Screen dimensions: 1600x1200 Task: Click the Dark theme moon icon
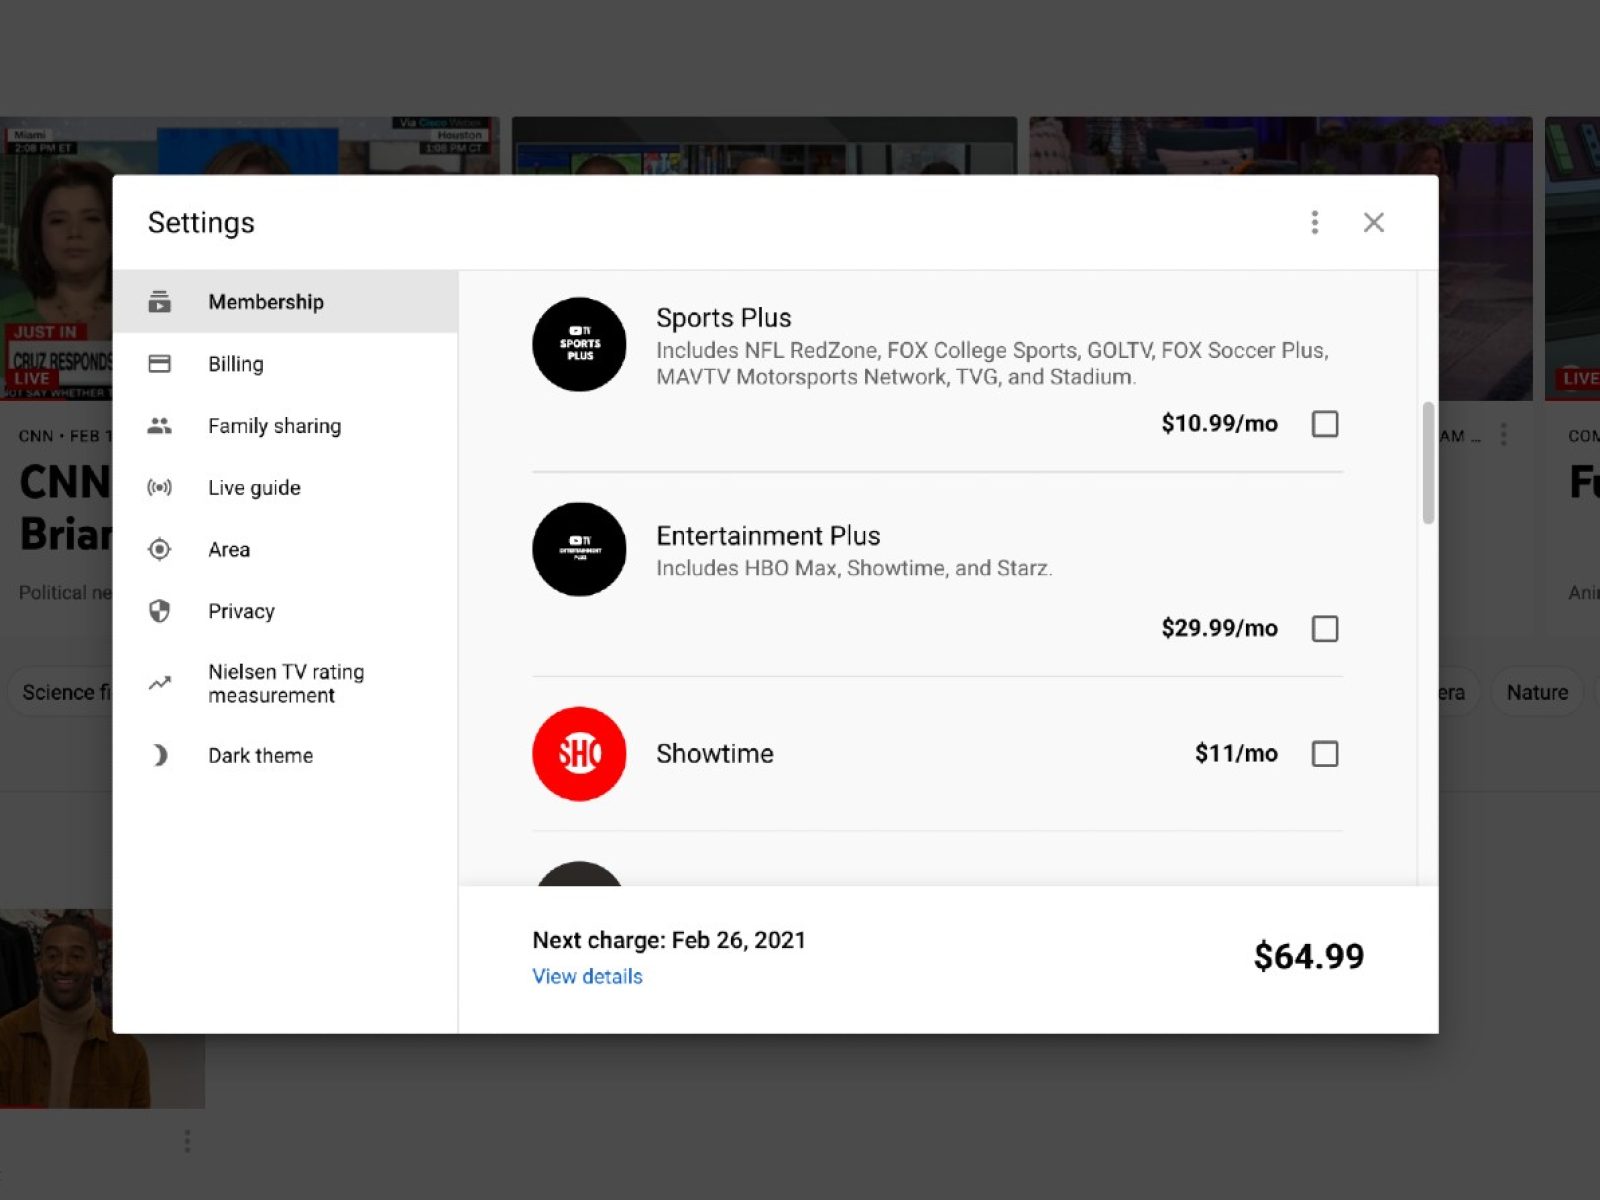(159, 756)
